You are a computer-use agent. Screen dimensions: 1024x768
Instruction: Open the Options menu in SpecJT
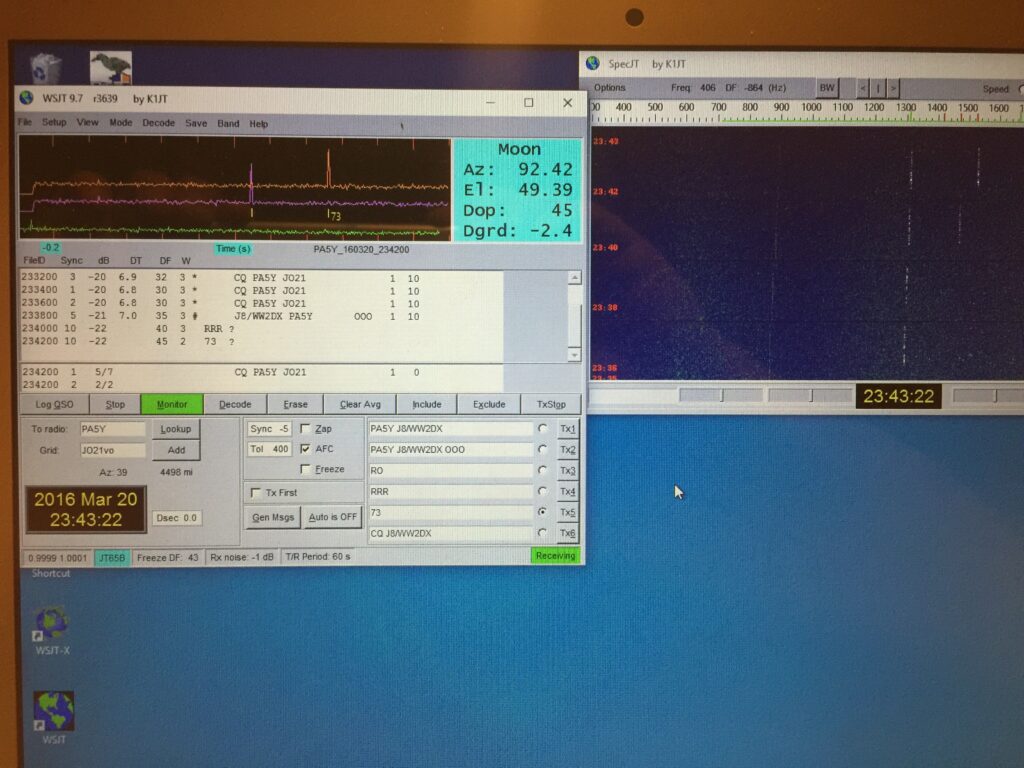pyautogui.click(x=610, y=88)
